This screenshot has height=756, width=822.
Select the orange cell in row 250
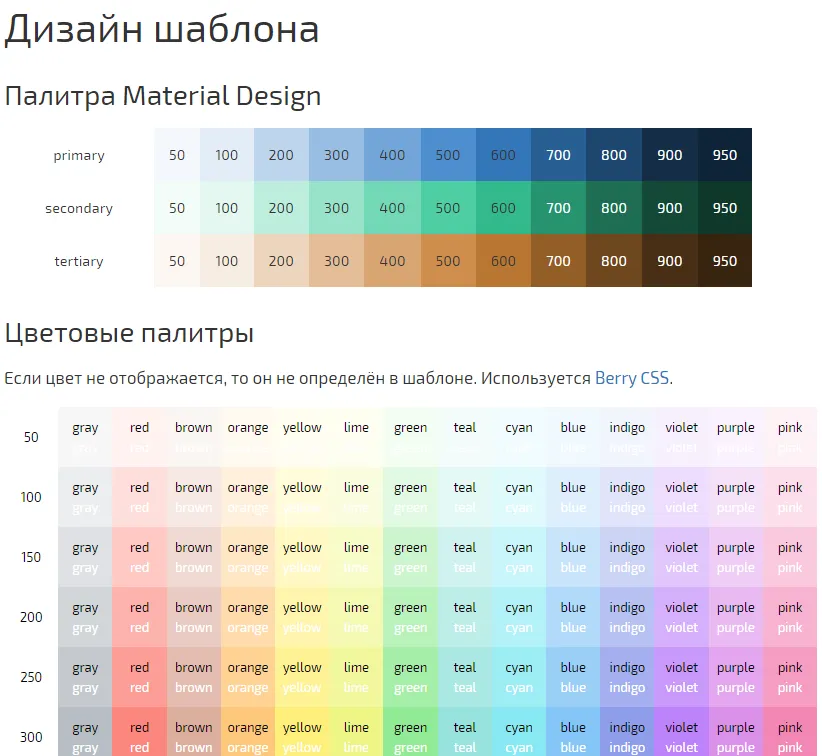(x=248, y=677)
